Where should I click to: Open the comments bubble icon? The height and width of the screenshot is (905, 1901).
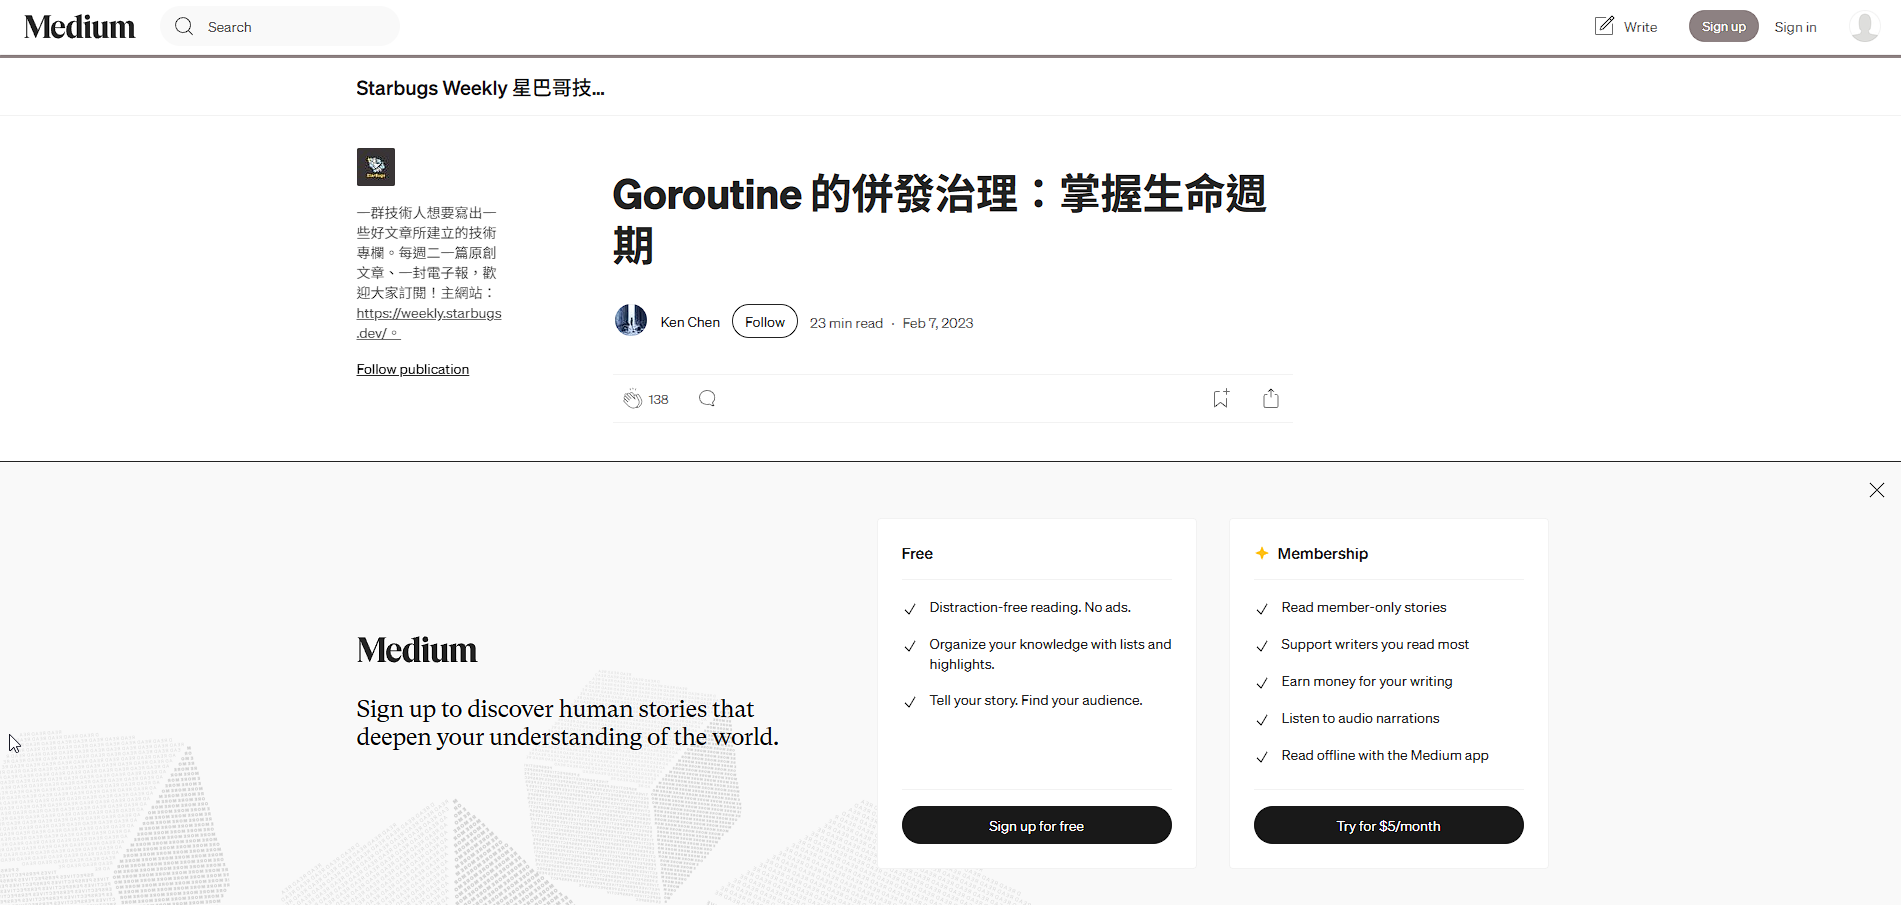707,398
